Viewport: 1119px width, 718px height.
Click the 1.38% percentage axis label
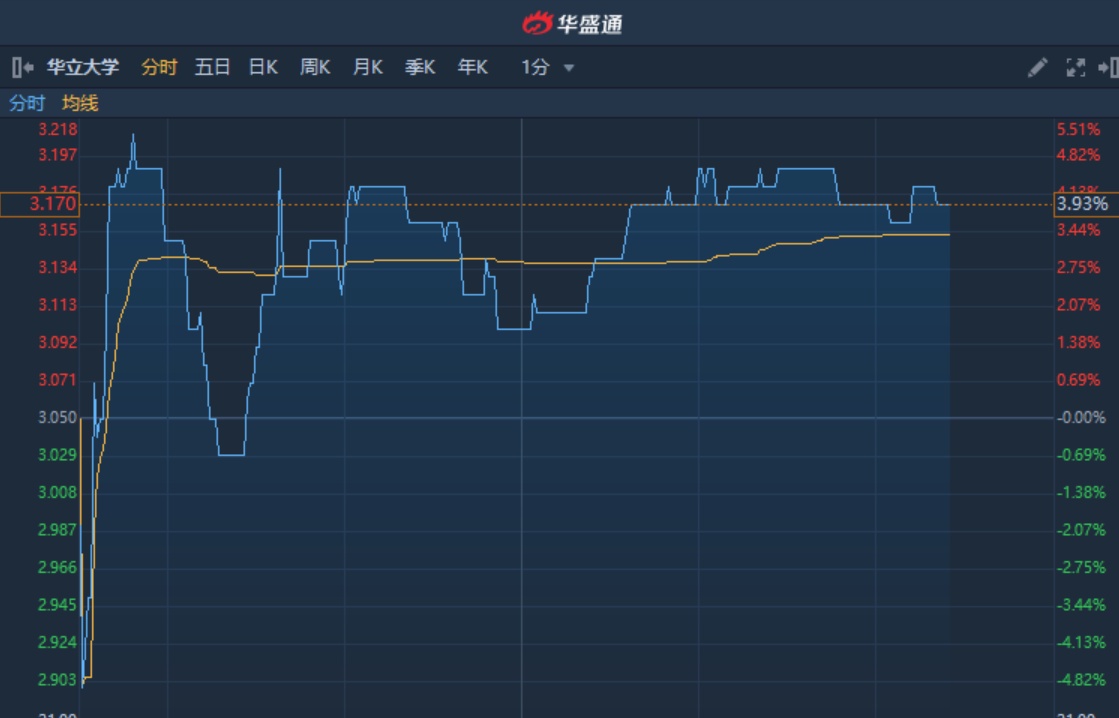point(1078,343)
